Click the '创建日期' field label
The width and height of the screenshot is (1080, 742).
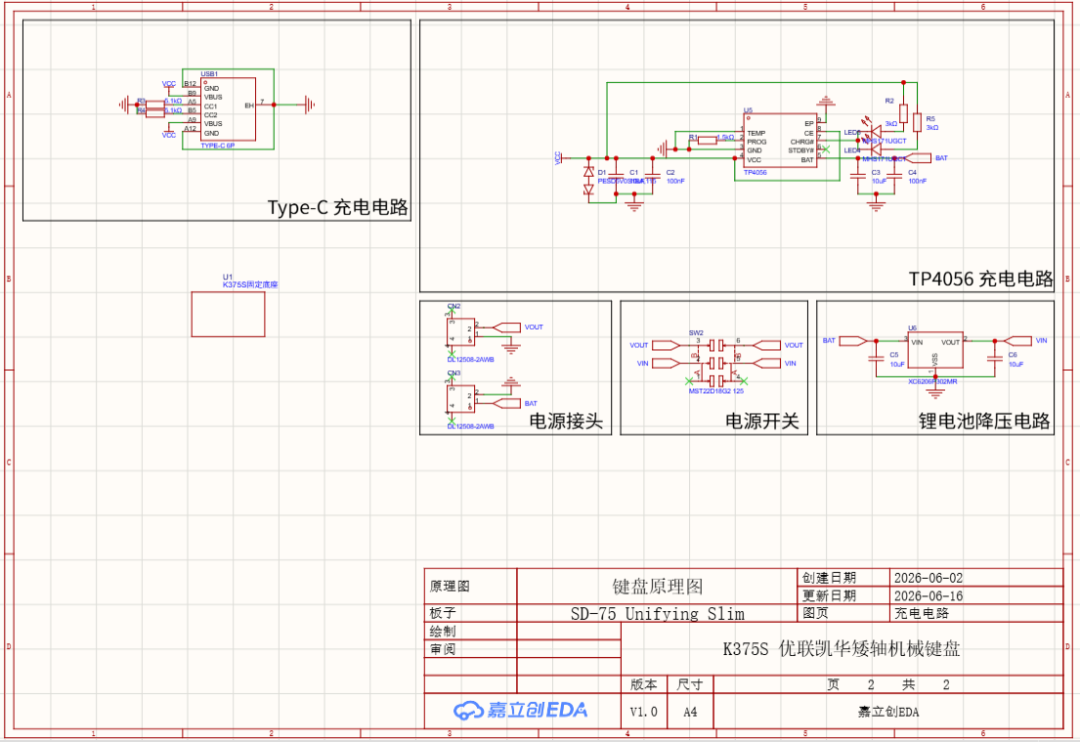(x=829, y=578)
